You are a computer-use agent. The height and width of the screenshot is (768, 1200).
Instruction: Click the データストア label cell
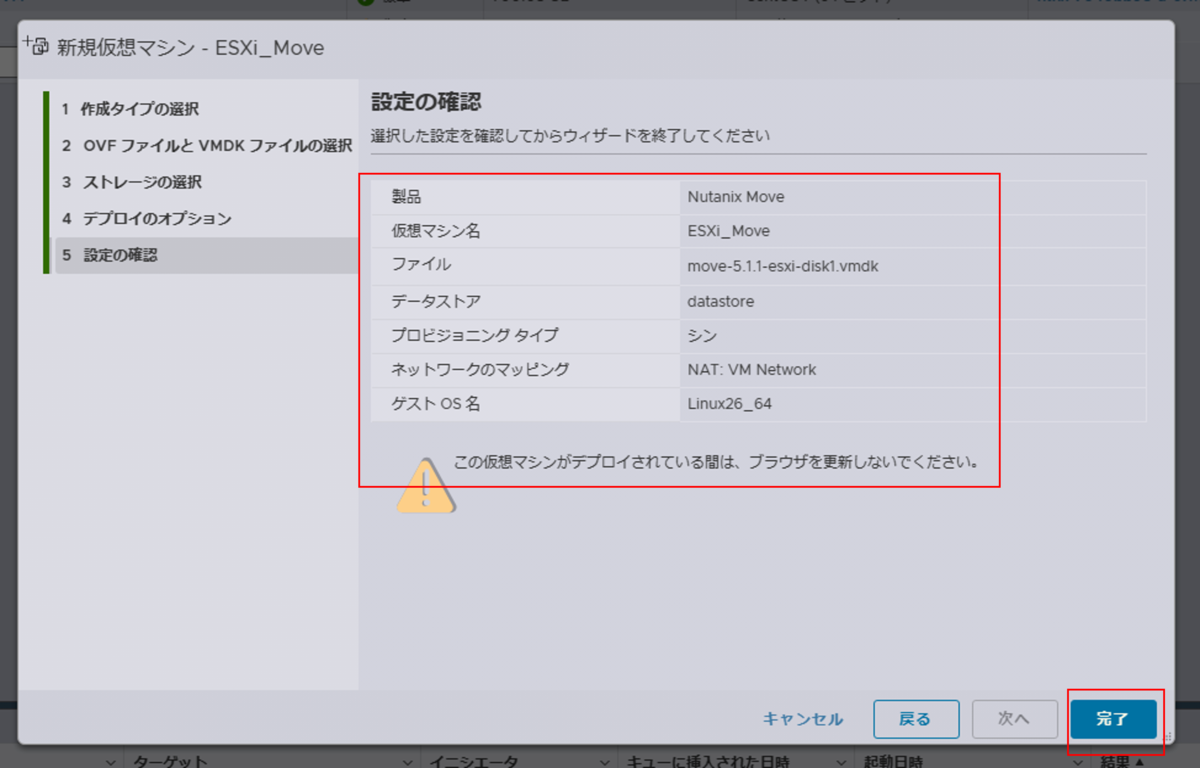525,301
